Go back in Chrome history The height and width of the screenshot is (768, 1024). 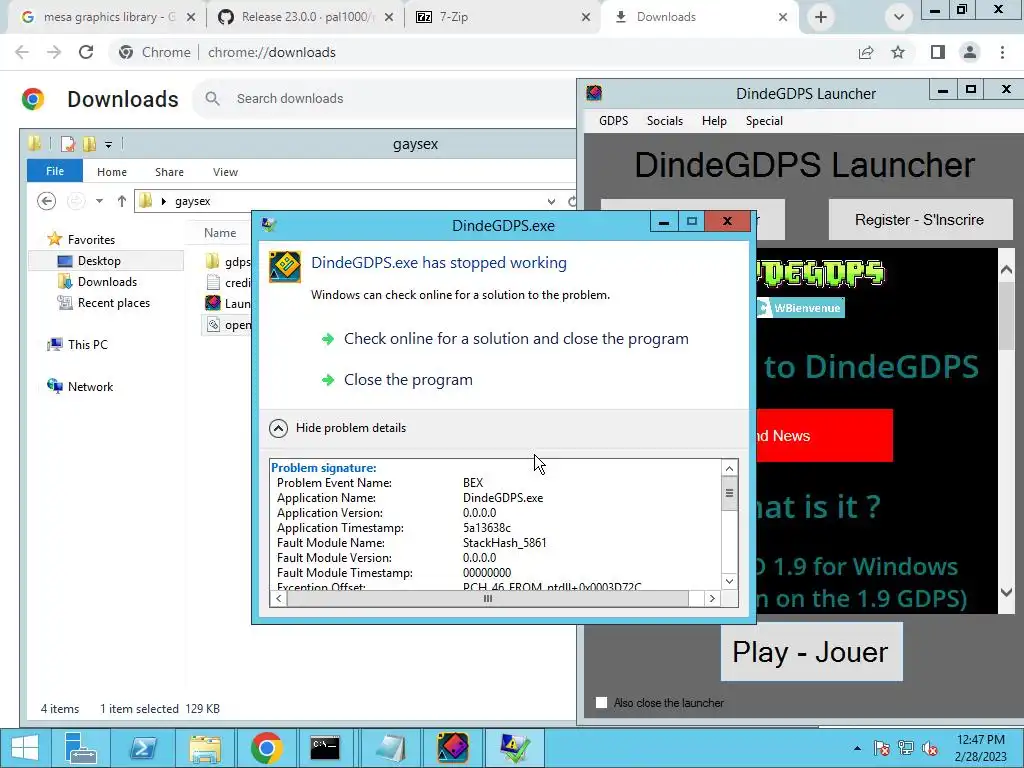click(22, 52)
